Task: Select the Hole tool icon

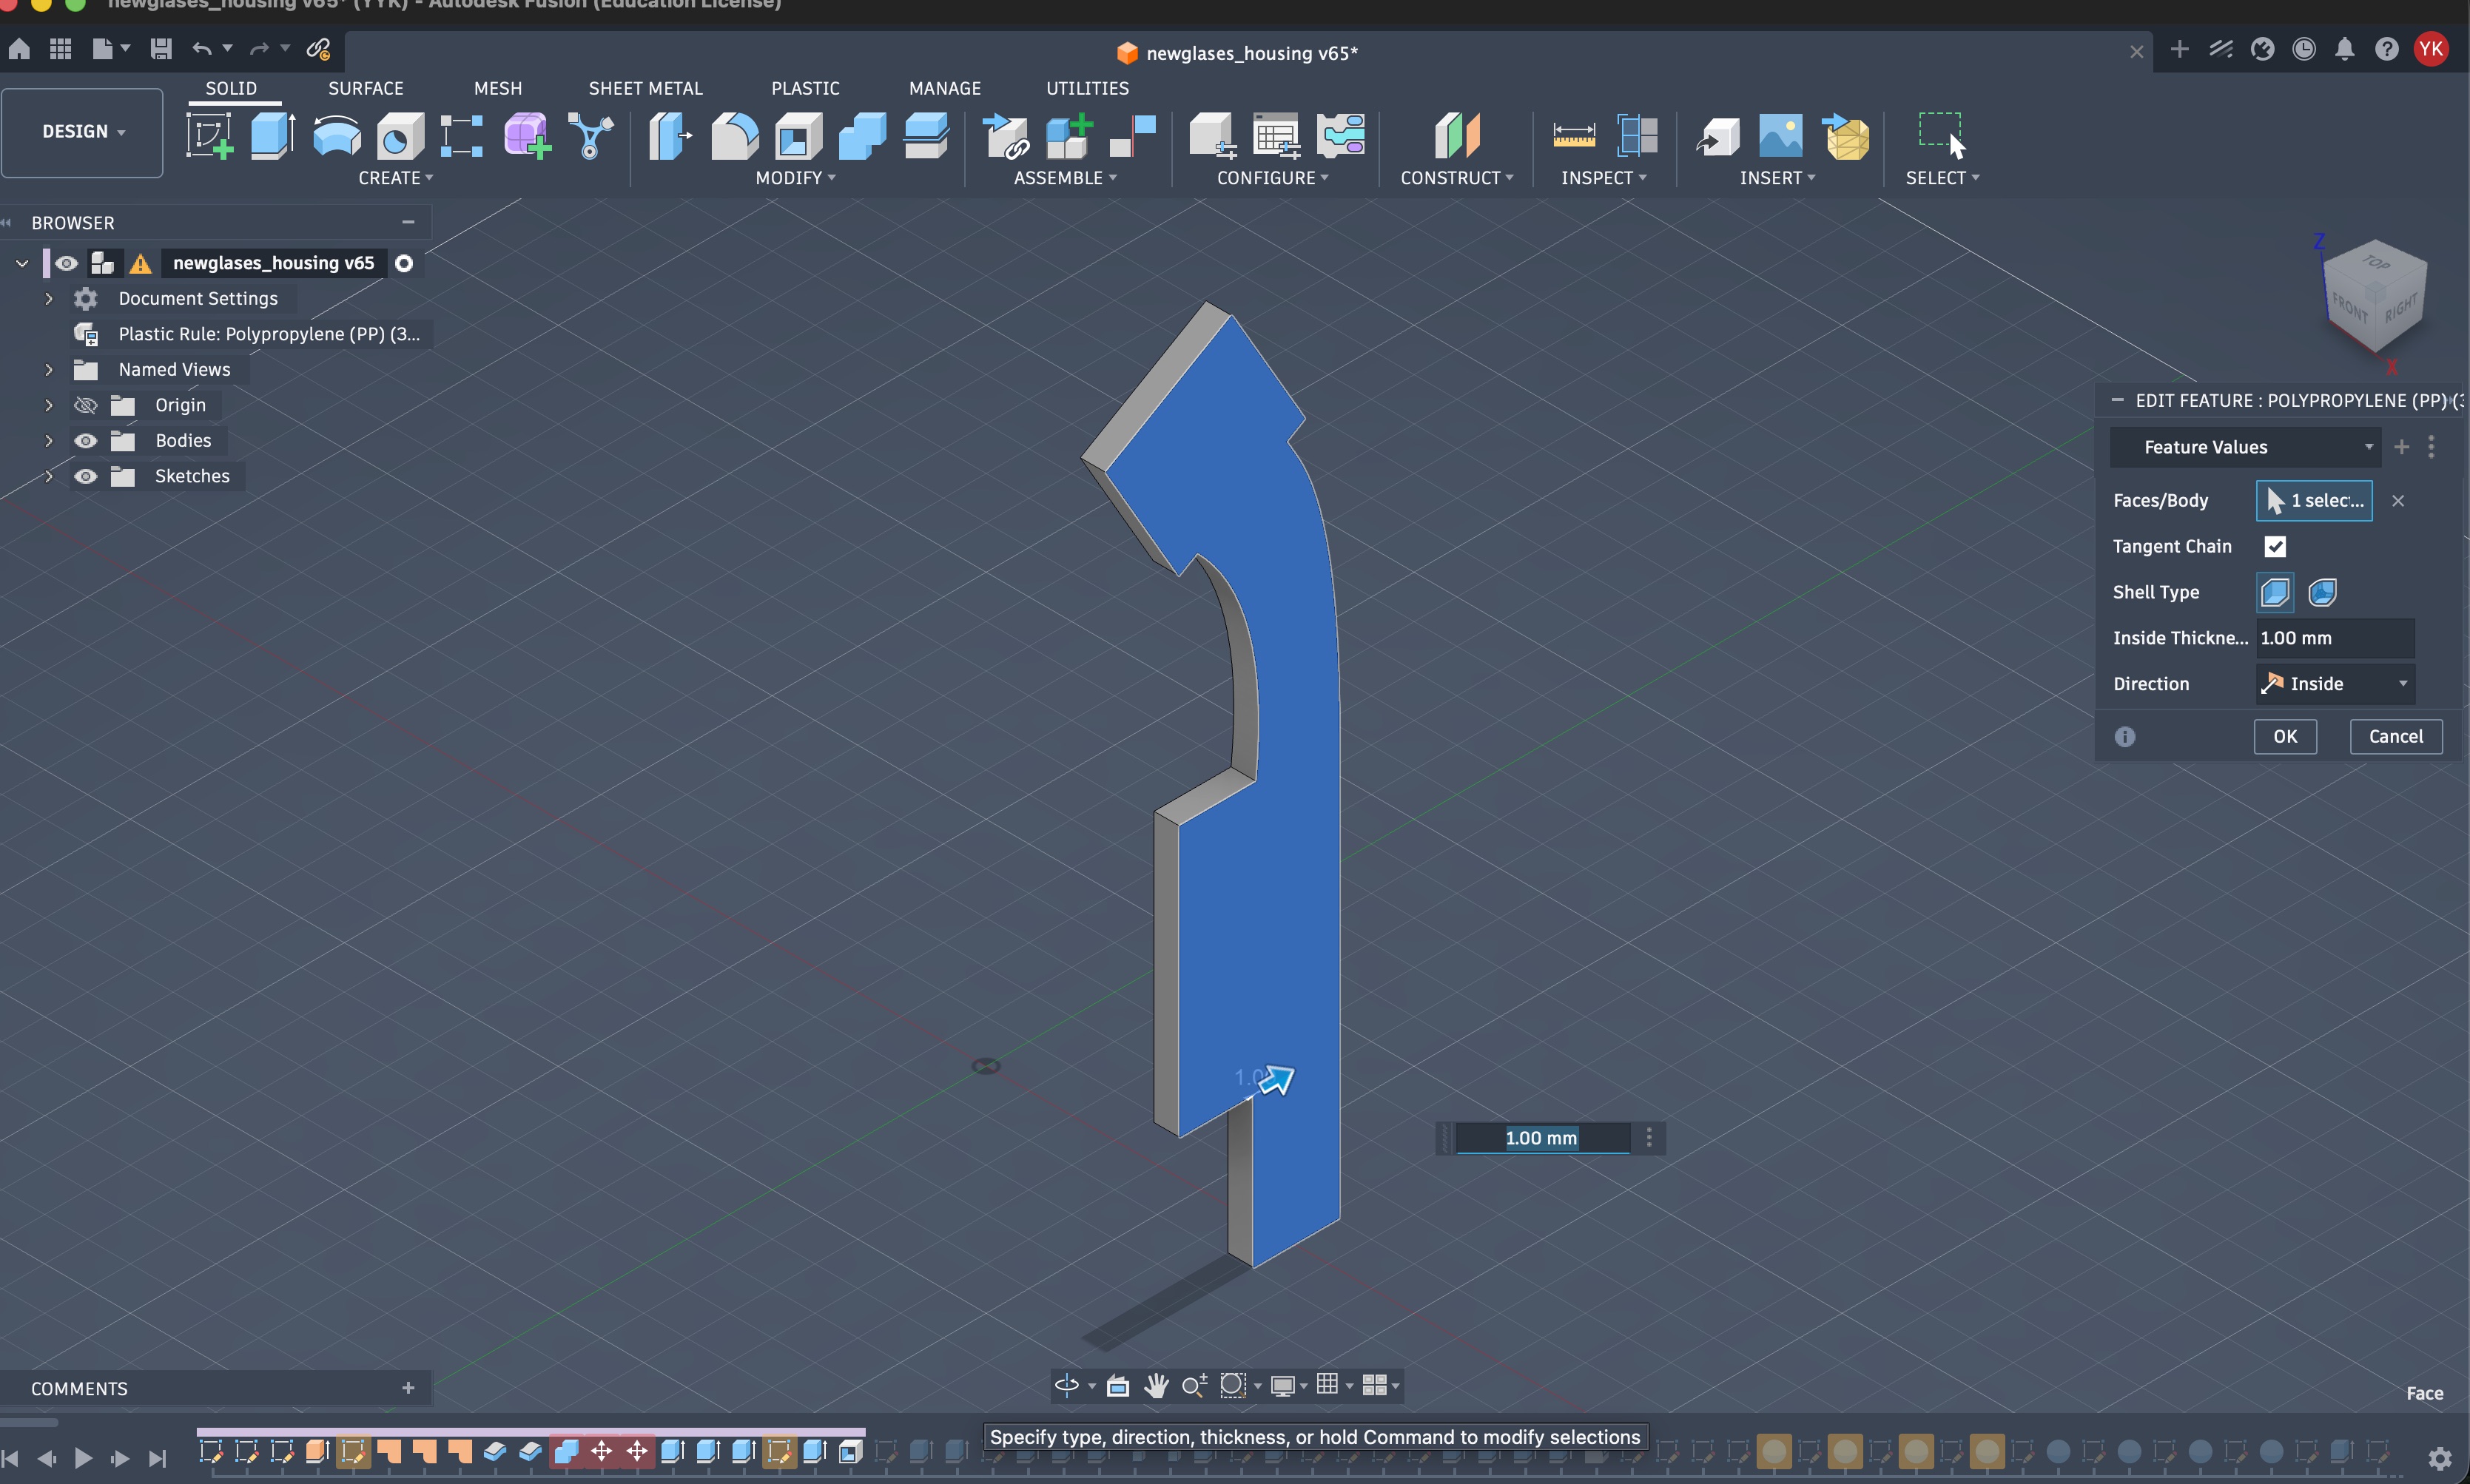Action: tap(400, 136)
